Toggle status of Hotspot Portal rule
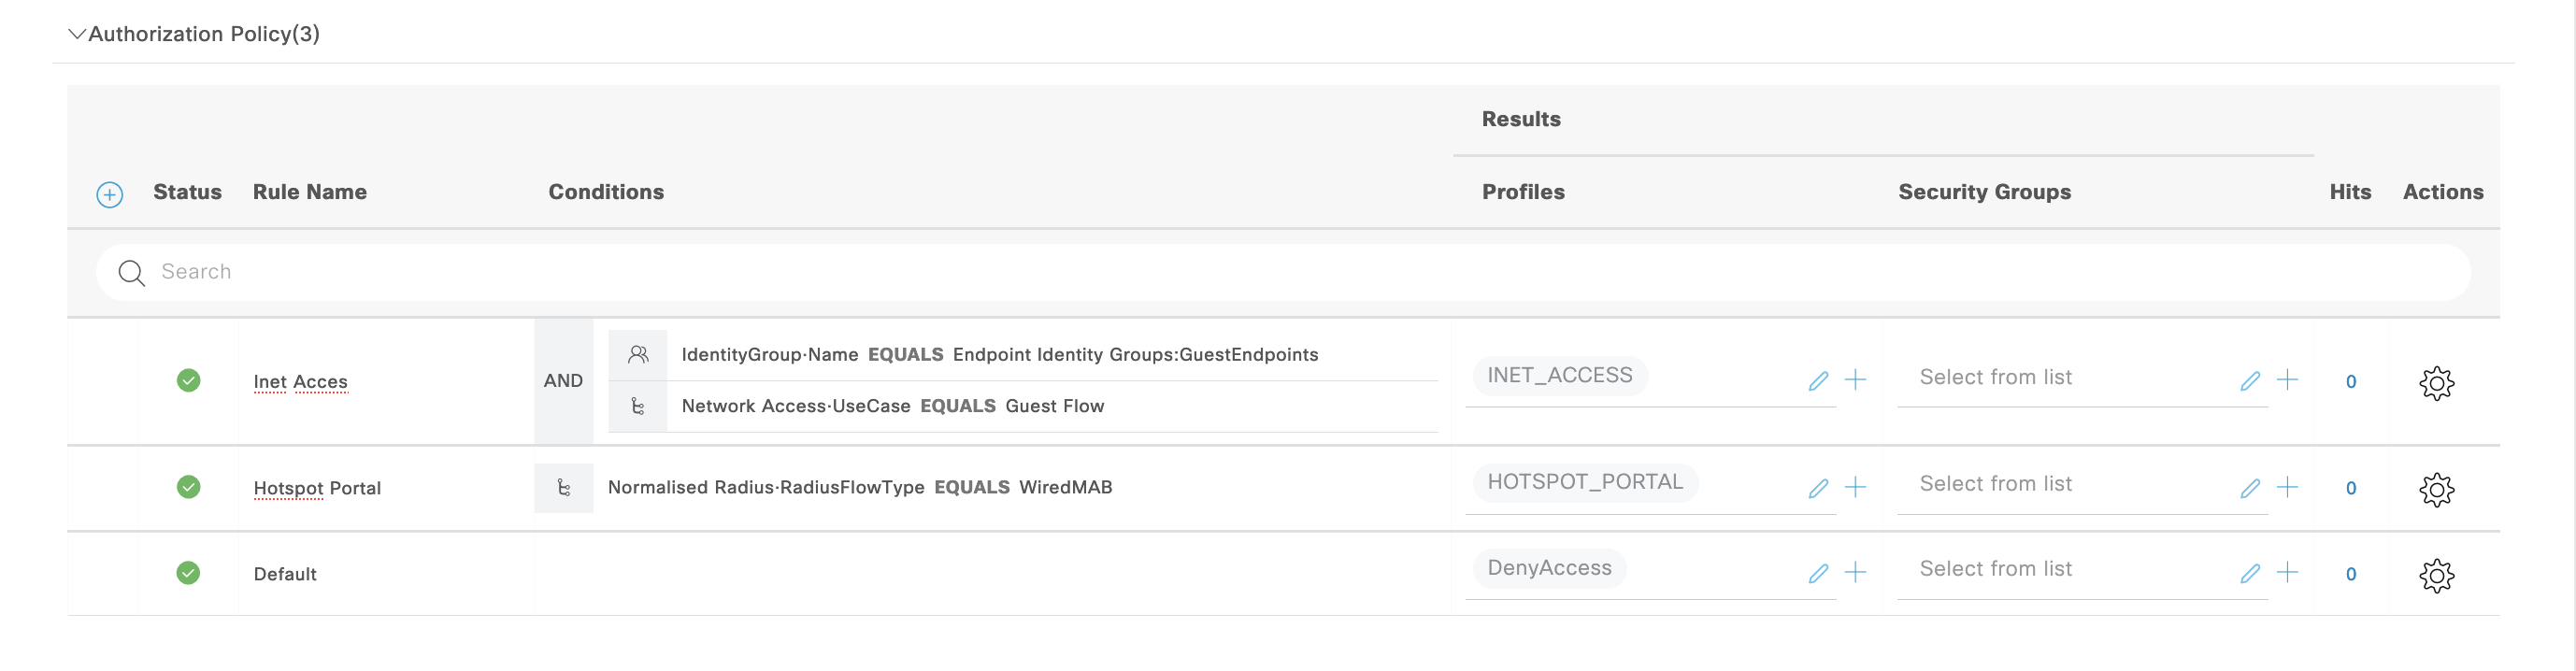This screenshot has height=671, width=2576. pos(188,487)
